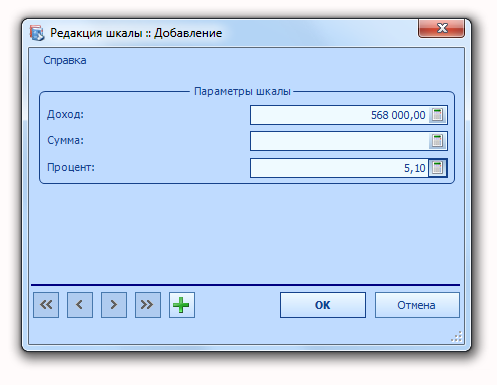Go to the previous record arrow
Image resolution: width=497 pixels, height=385 pixels.
[x=80, y=305]
